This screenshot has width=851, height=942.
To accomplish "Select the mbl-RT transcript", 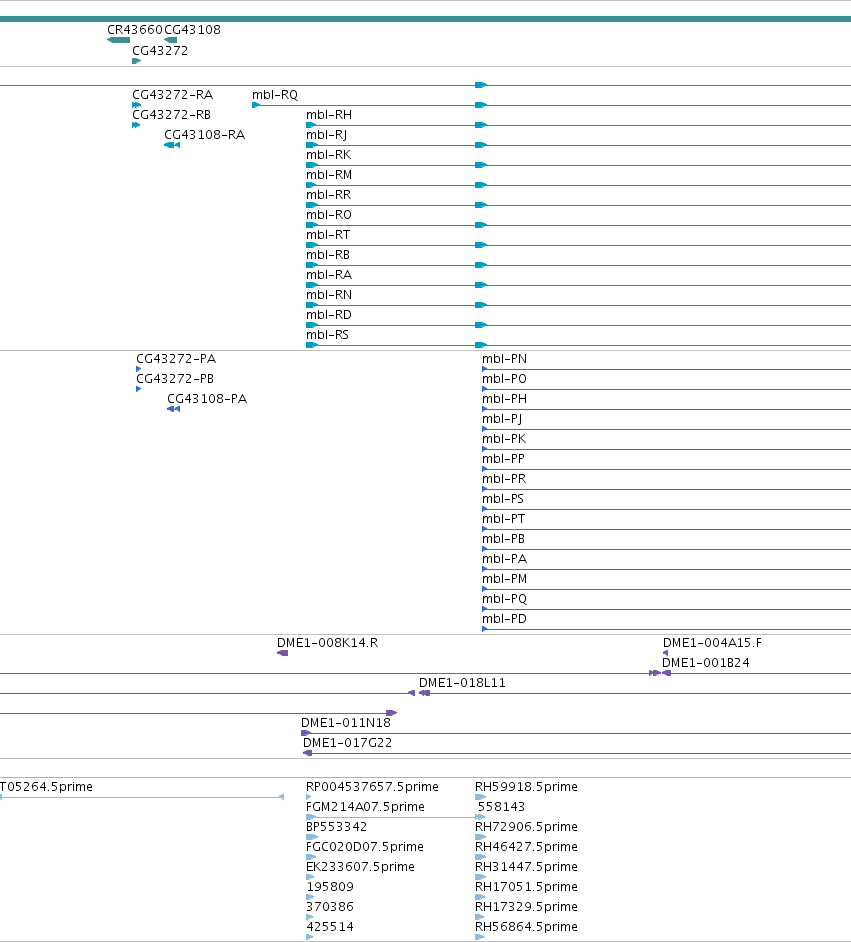I will click(328, 234).
